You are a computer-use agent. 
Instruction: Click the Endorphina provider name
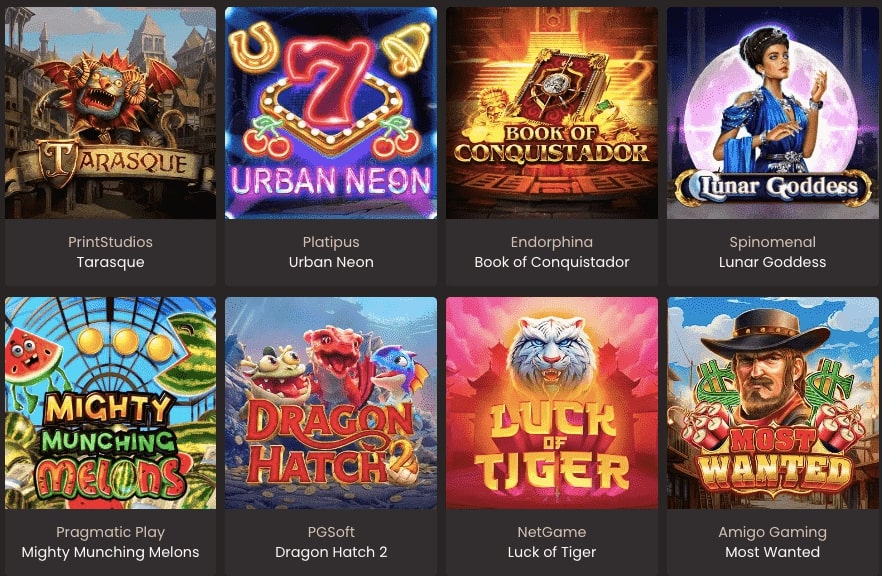(x=552, y=242)
